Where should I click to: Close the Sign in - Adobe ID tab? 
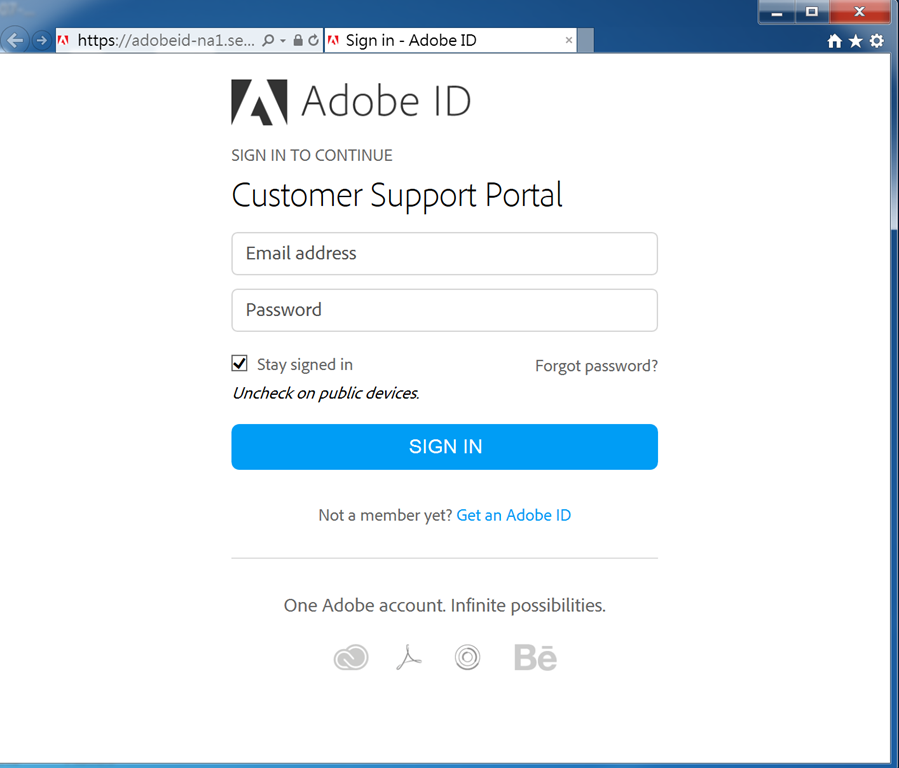569,40
